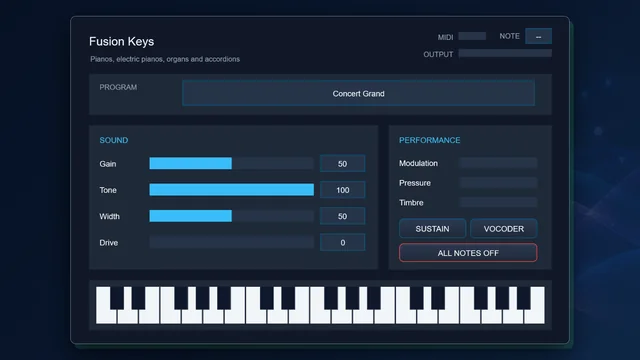Click the Pressure label
Viewport: 640px width, 360px height.
pyautogui.click(x=415, y=183)
